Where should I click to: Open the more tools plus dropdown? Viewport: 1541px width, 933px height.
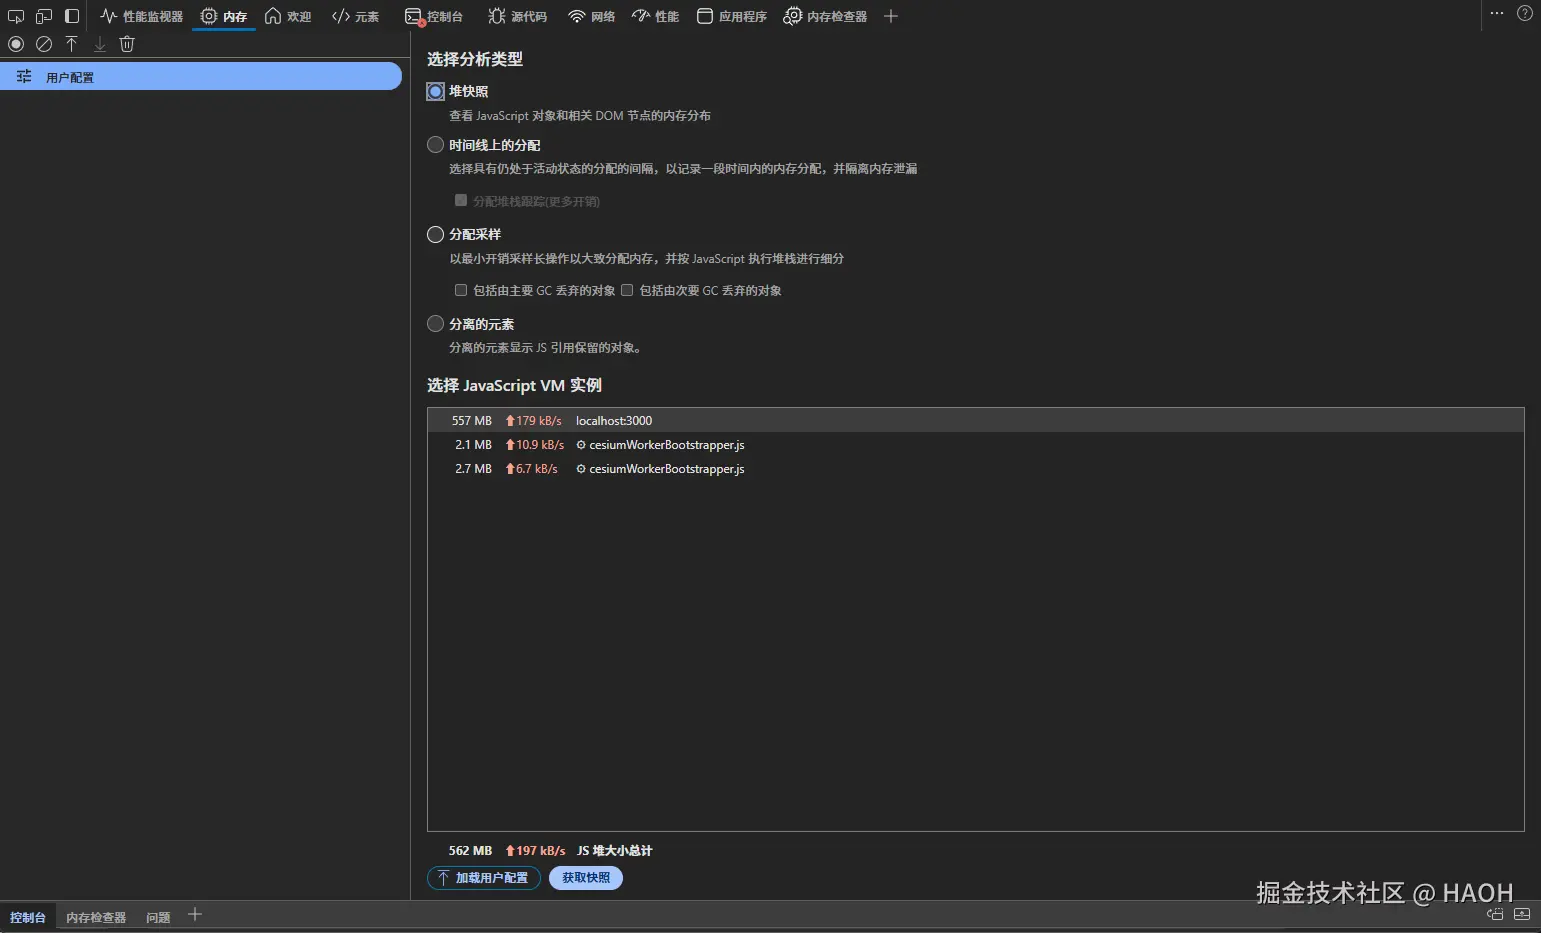(x=890, y=16)
